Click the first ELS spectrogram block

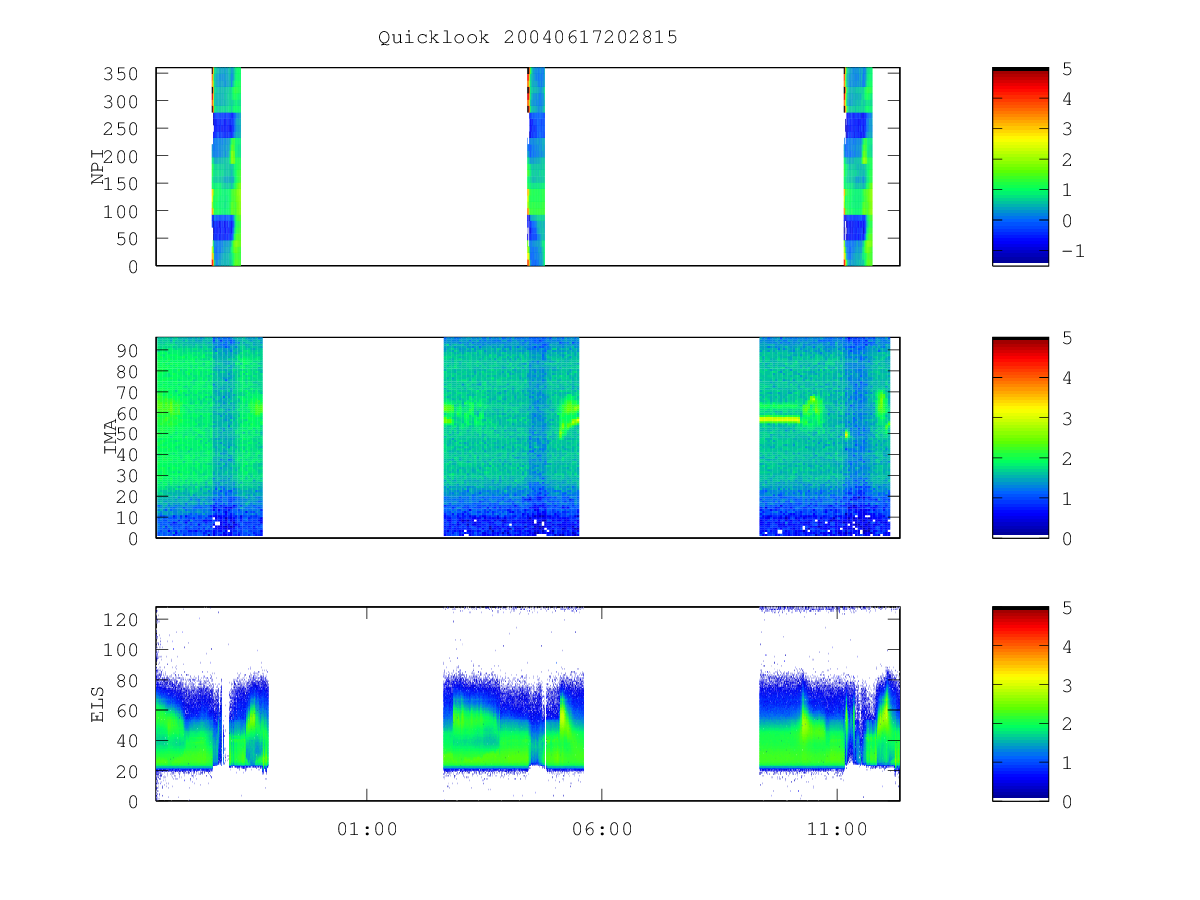click(212, 720)
